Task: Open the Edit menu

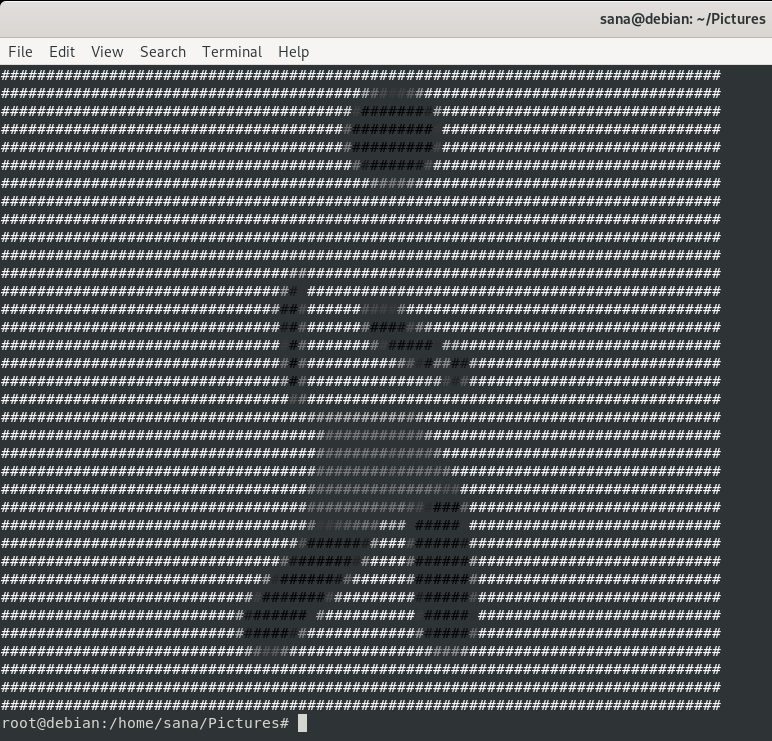Action: coord(62,52)
